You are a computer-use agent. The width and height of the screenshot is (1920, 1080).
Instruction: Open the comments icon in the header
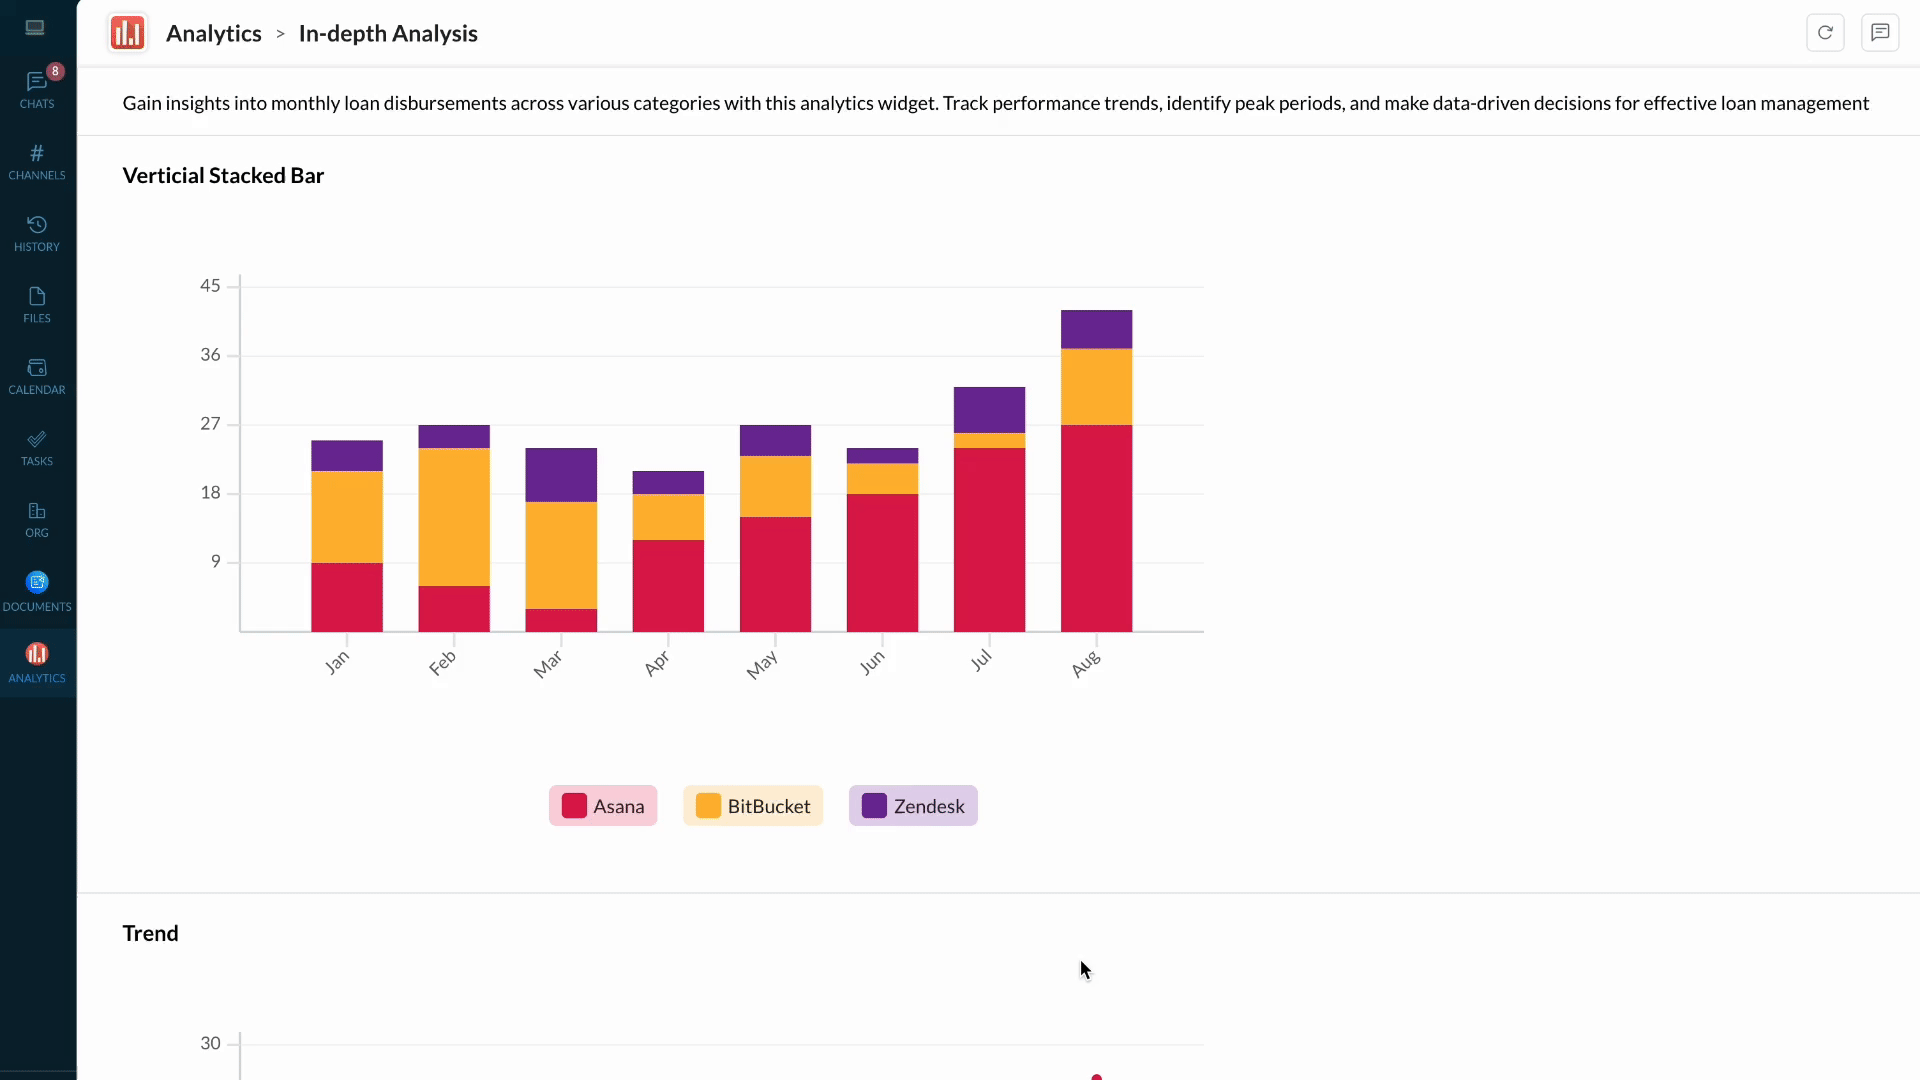coord(1880,32)
